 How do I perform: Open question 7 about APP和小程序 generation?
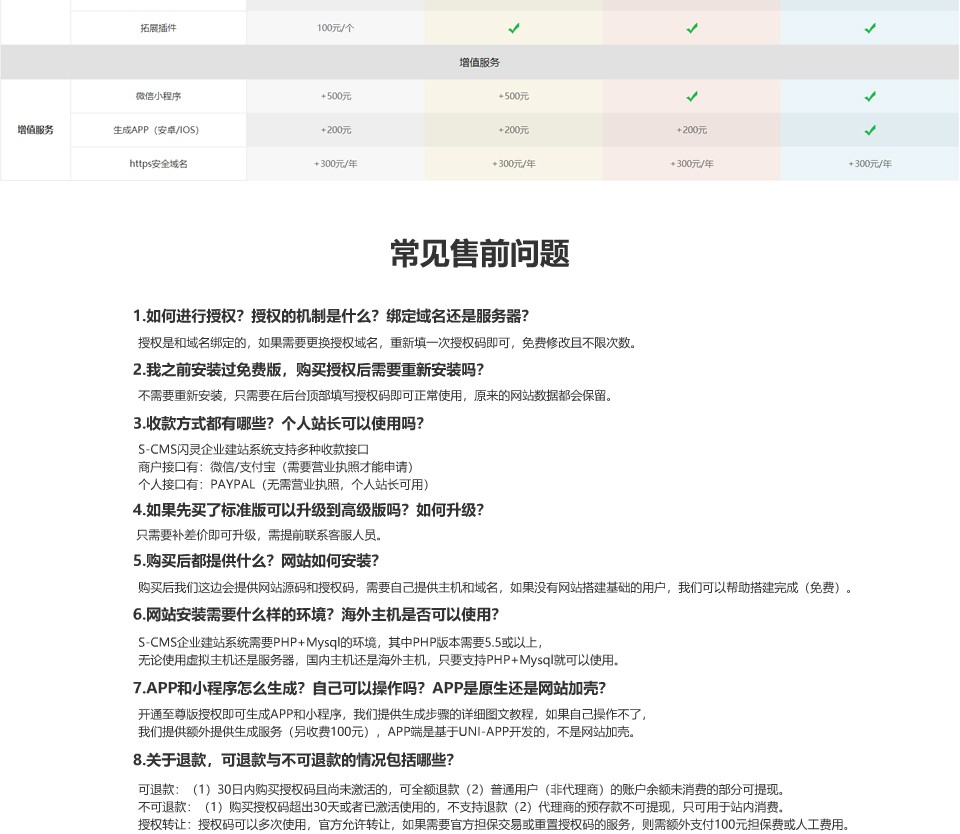369,688
